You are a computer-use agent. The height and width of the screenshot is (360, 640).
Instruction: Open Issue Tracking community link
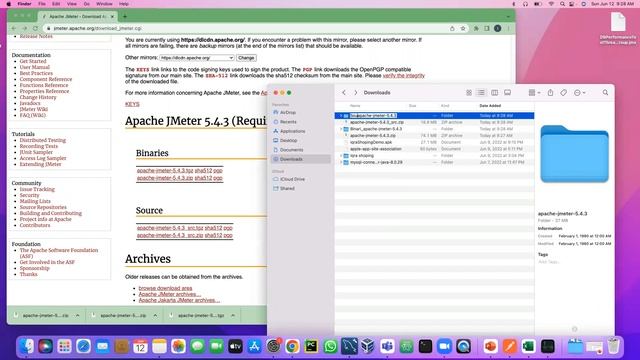pos(37,189)
